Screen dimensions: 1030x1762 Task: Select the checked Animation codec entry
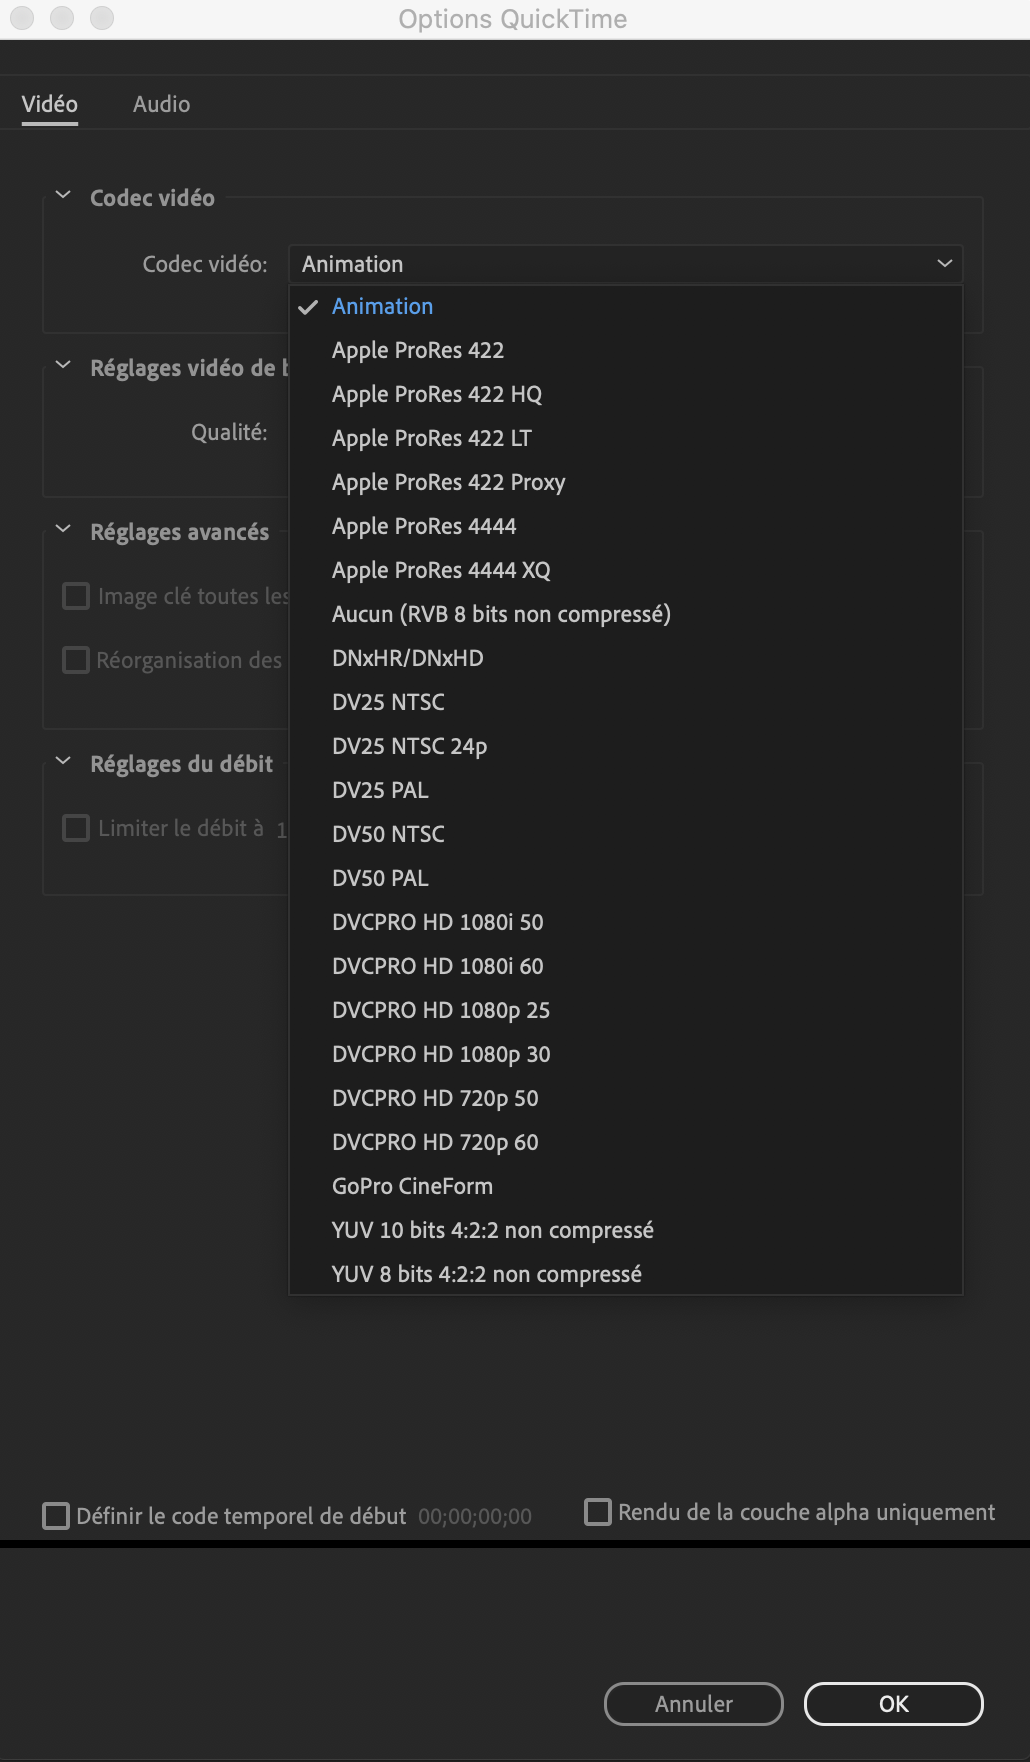coord(382,306)
